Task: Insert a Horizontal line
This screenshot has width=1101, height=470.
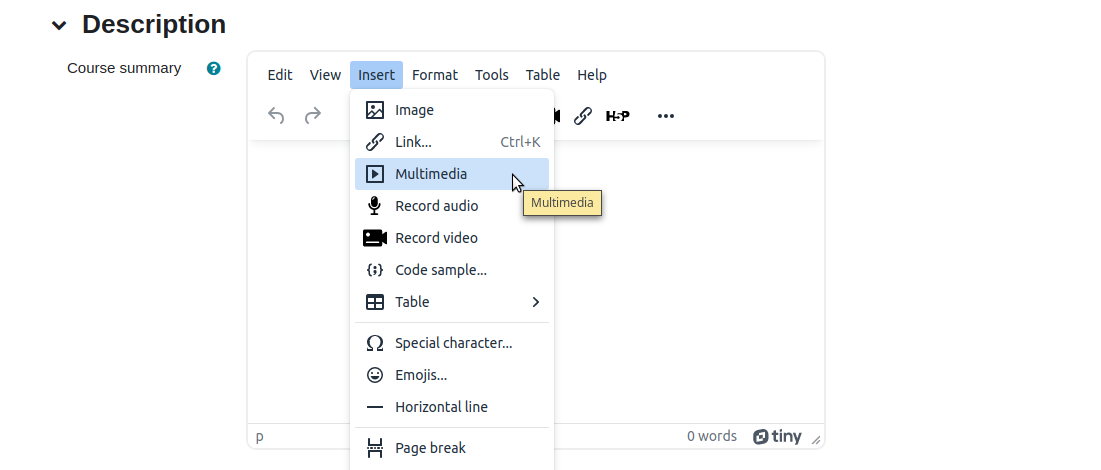Action: coord(451,407)
